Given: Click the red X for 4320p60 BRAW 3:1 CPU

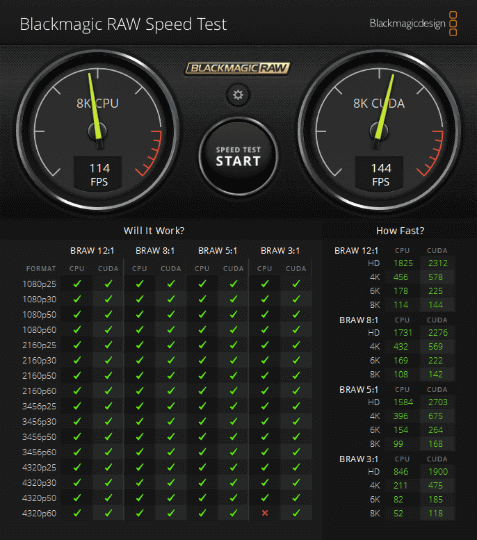Looking at the screenshot, I should pos(265,513).
